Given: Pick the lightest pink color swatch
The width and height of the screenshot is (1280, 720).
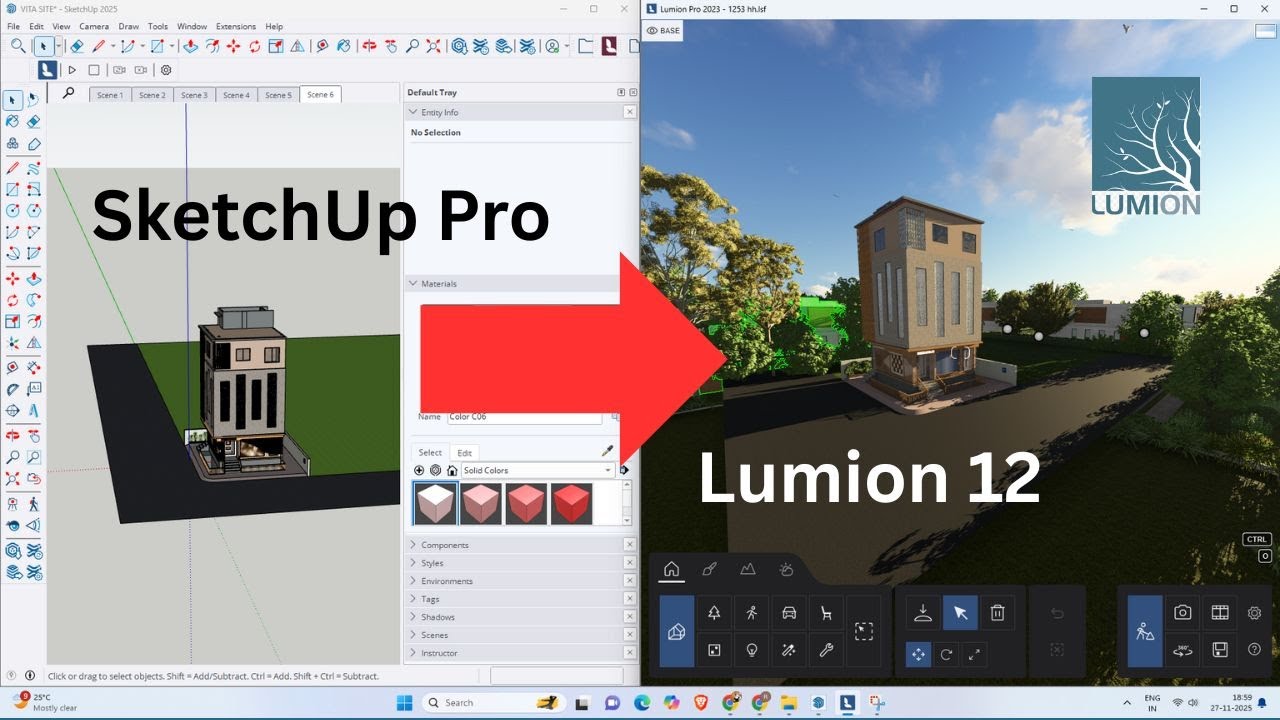Looking at the screenshot, I should [x=435, y=504].
